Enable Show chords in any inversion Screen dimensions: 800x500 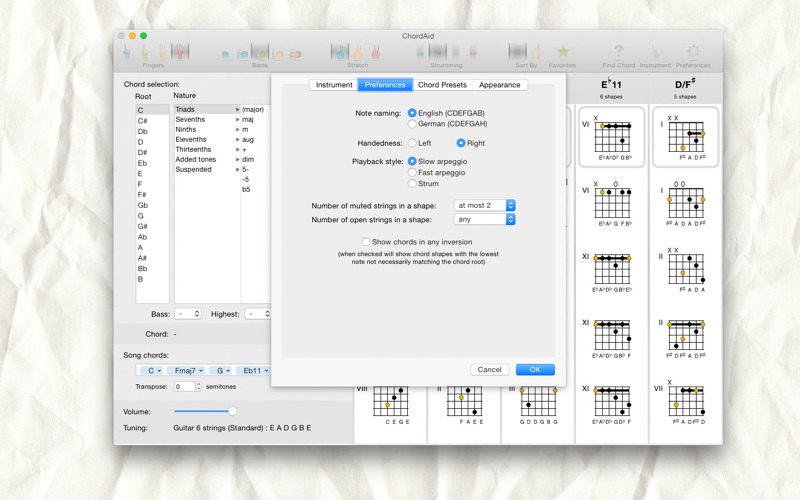pos(366,242)
